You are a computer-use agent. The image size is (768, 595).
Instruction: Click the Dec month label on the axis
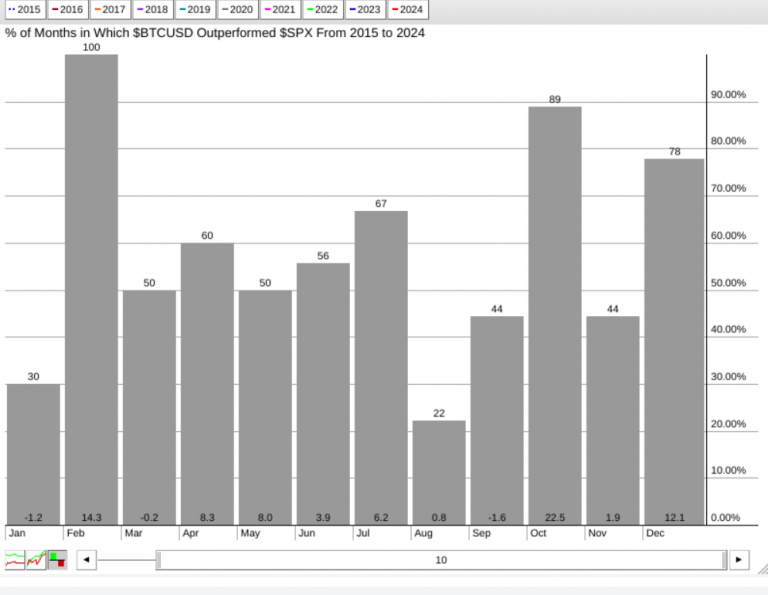655,533
